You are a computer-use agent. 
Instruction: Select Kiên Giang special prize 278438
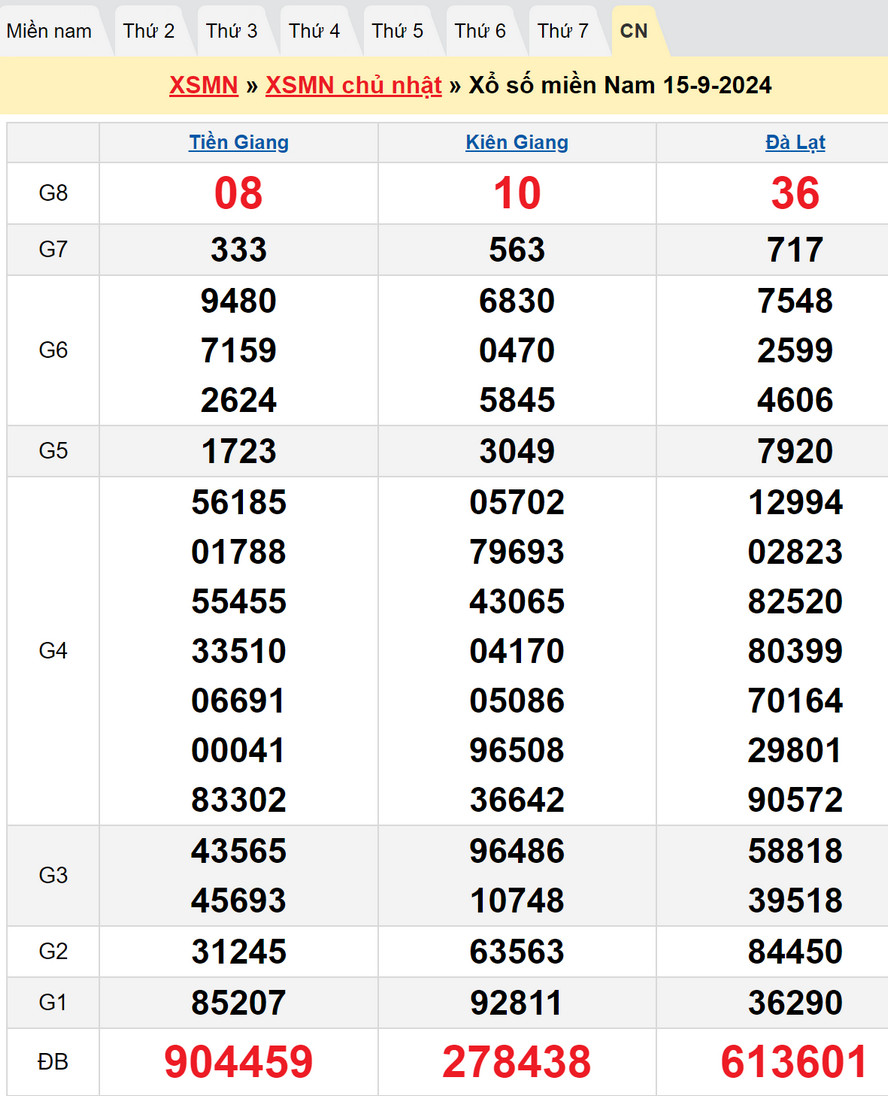coord(517,1062)
